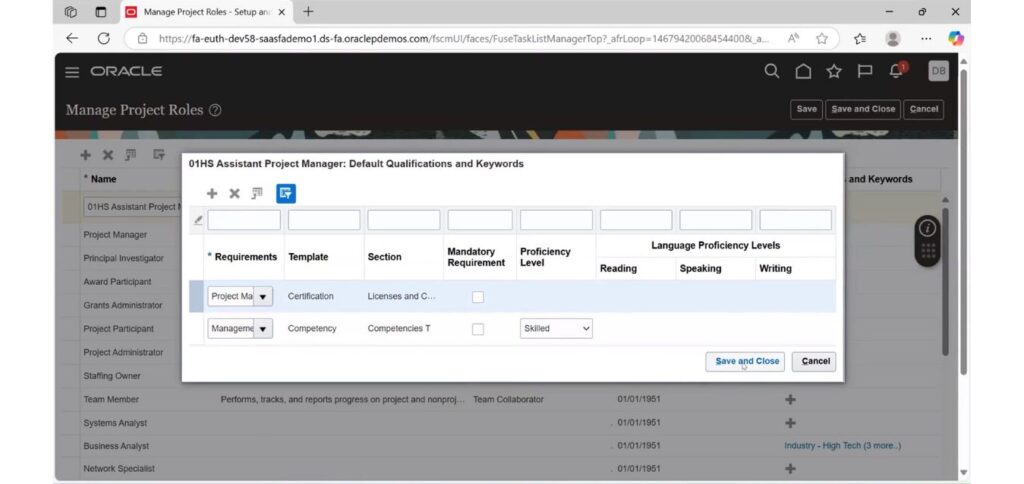Open Favorites star in Oracle header

pyautogui.click(x=834, y=71)
